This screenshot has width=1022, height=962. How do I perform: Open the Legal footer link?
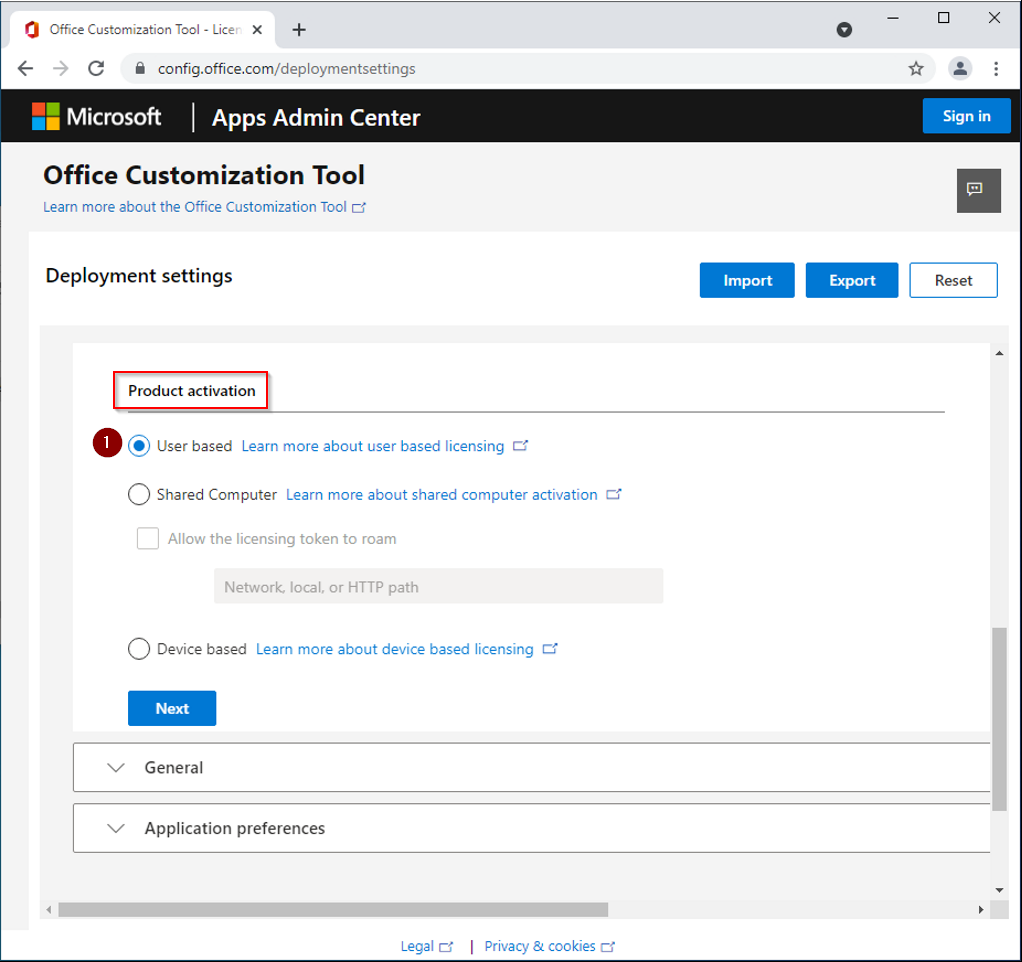[x=417, y=946]
